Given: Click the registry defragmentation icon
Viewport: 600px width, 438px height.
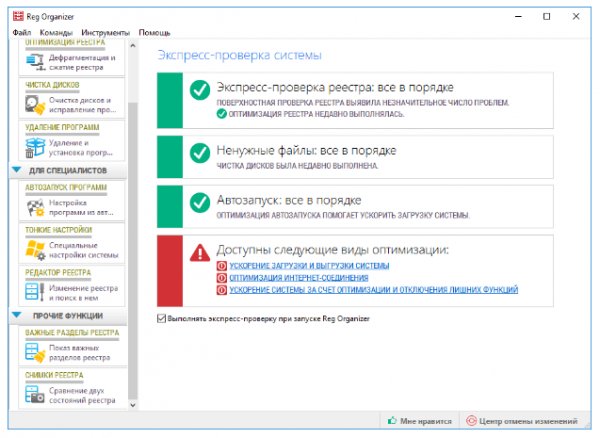Looking at the screenshot, I should click(36, 62).
